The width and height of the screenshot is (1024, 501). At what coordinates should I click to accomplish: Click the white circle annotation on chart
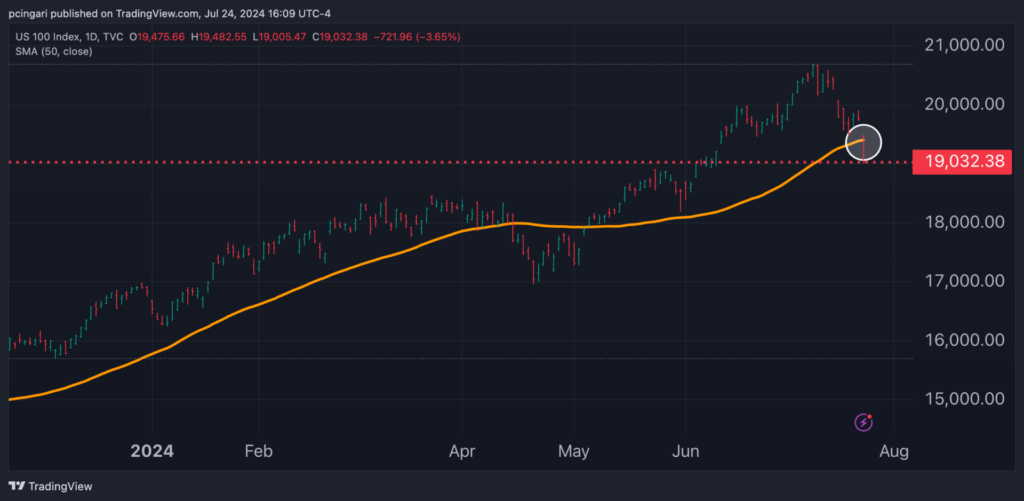(x=863, y=143)
